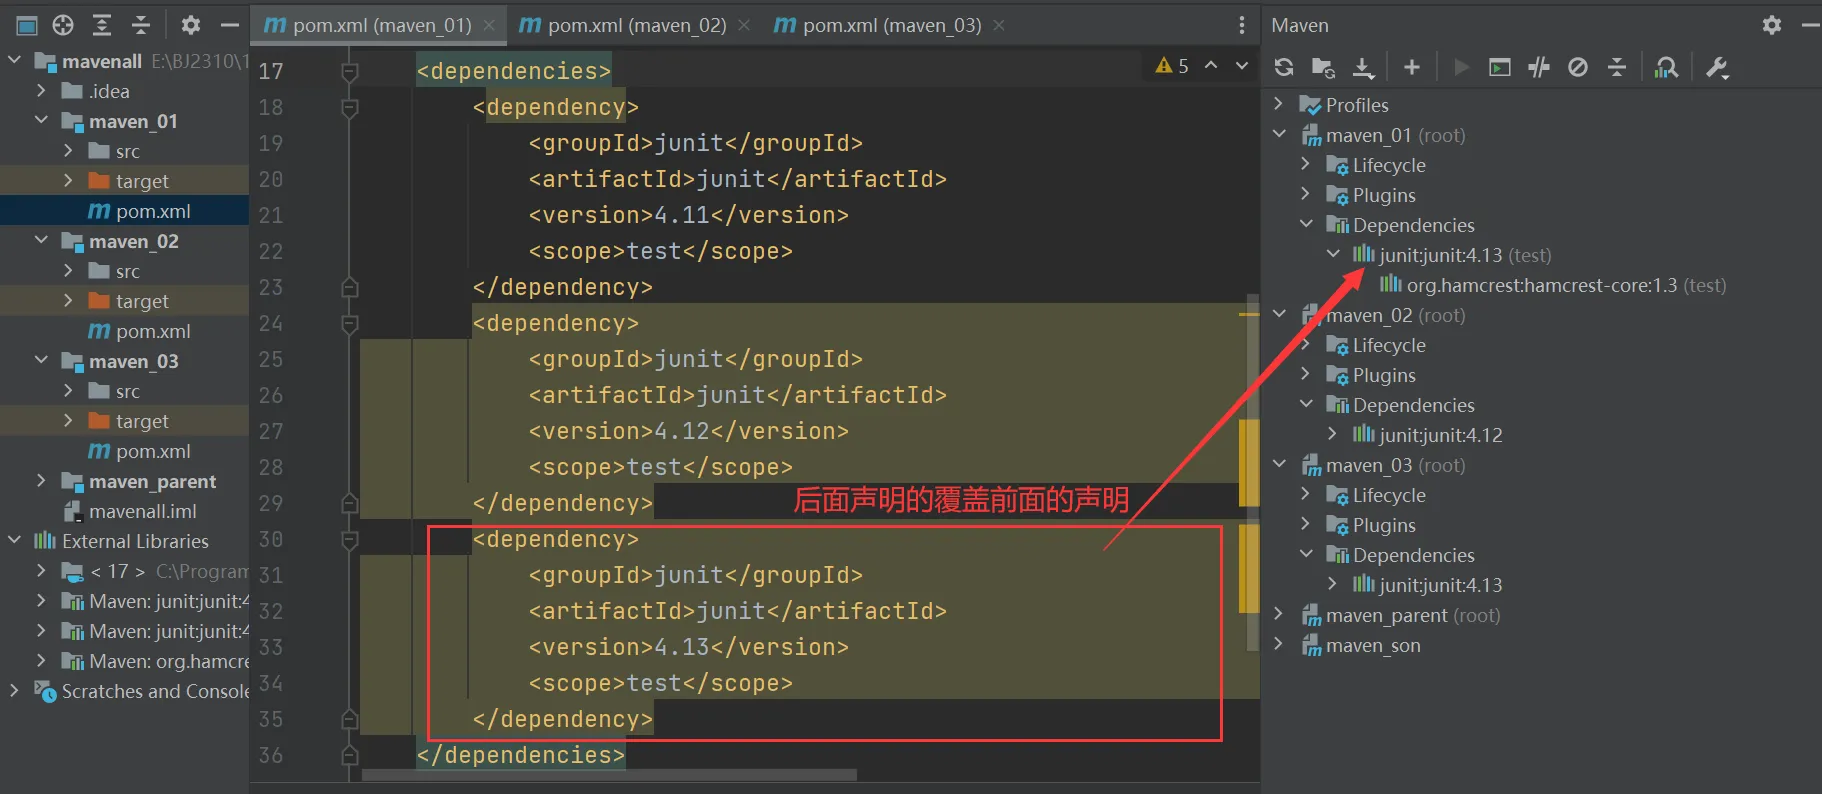Viewport: 1822px width, 794px height.
Task: Close the pom.xml (maven_02) tab
Action: [744, 25]
